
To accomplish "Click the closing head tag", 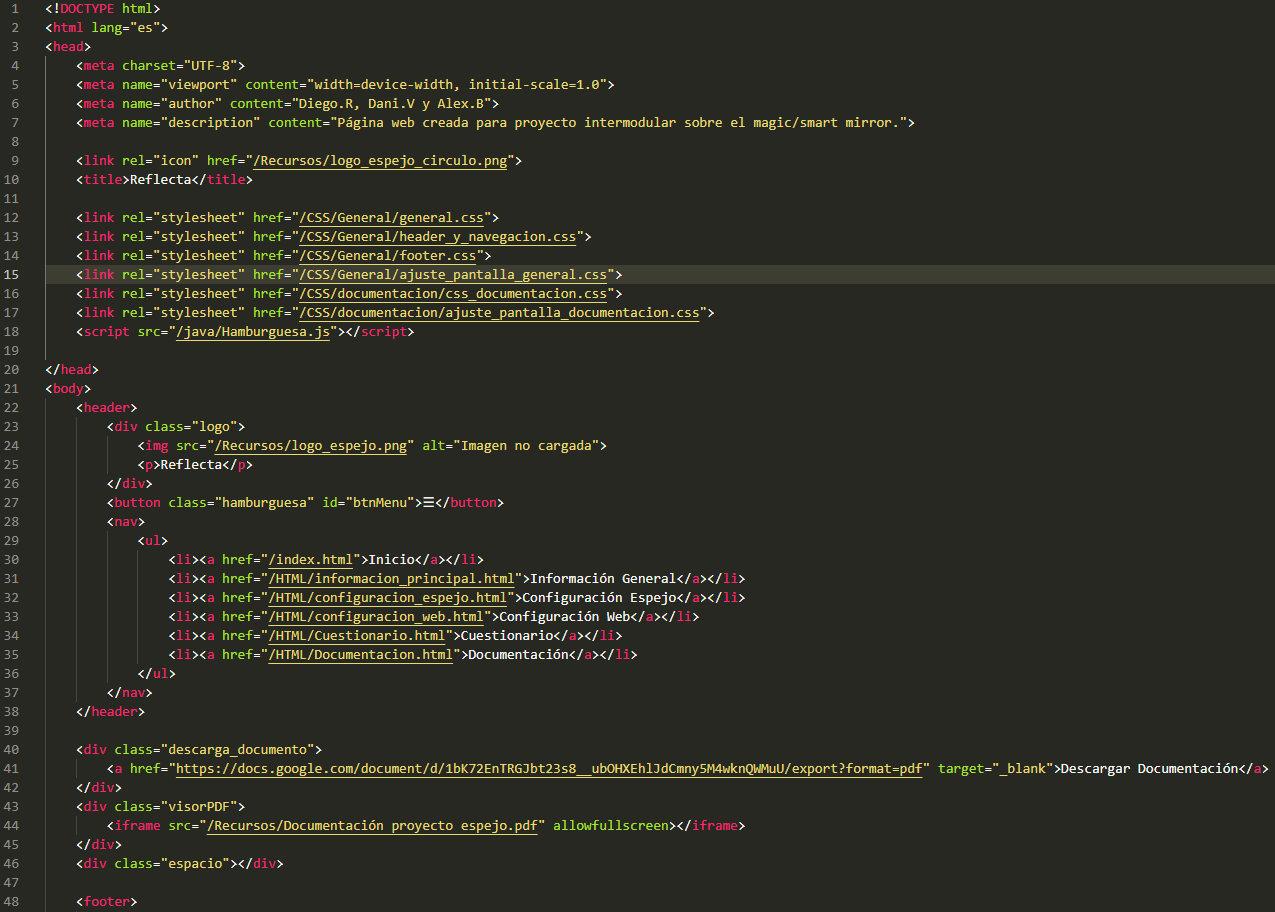I will click(x=72, y=369).
